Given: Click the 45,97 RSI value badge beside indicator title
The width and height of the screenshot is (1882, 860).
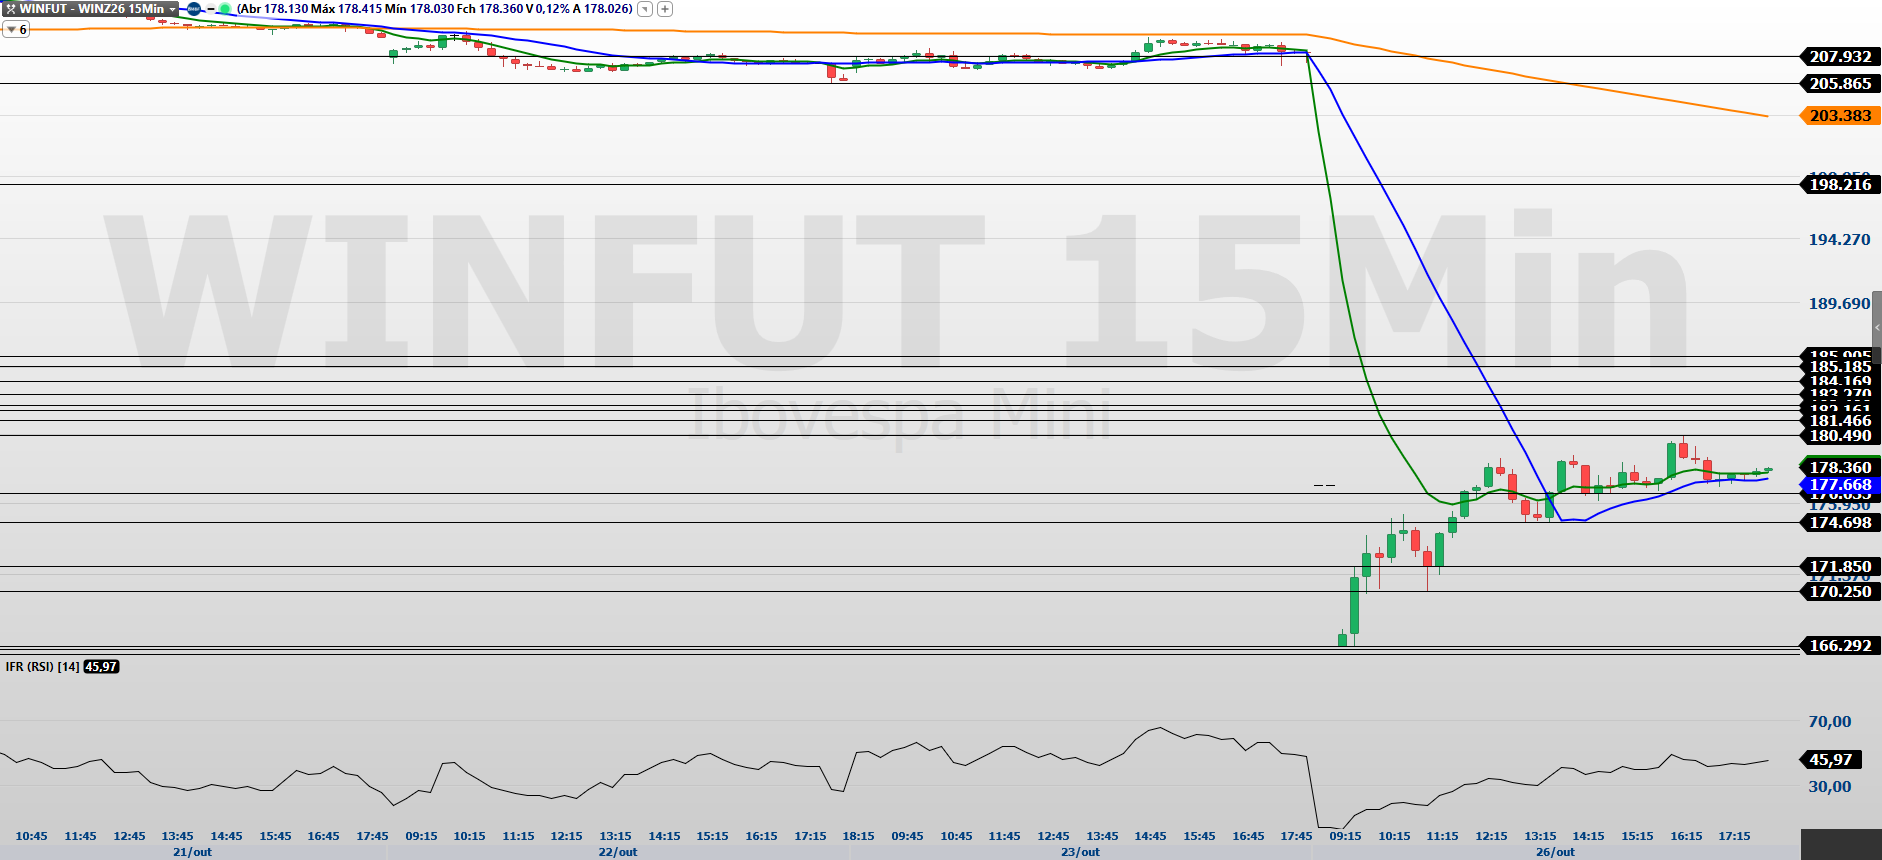Looking at the screenshot, I should click(x=101, y=667).
